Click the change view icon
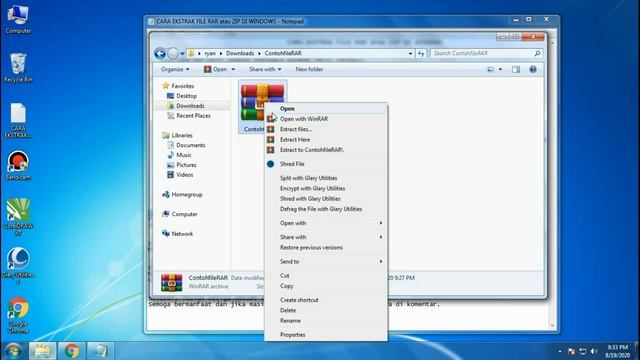Viewport: 640px width, 360px height. [x=491, y=69]
